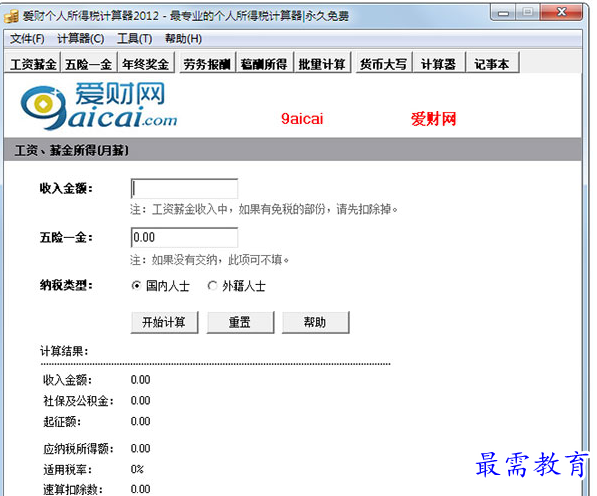Image resolution: width=597 pixels, height=496 pixels.
Task: Open the 帮助(H) menu
Action: click(x=183, y=38)
